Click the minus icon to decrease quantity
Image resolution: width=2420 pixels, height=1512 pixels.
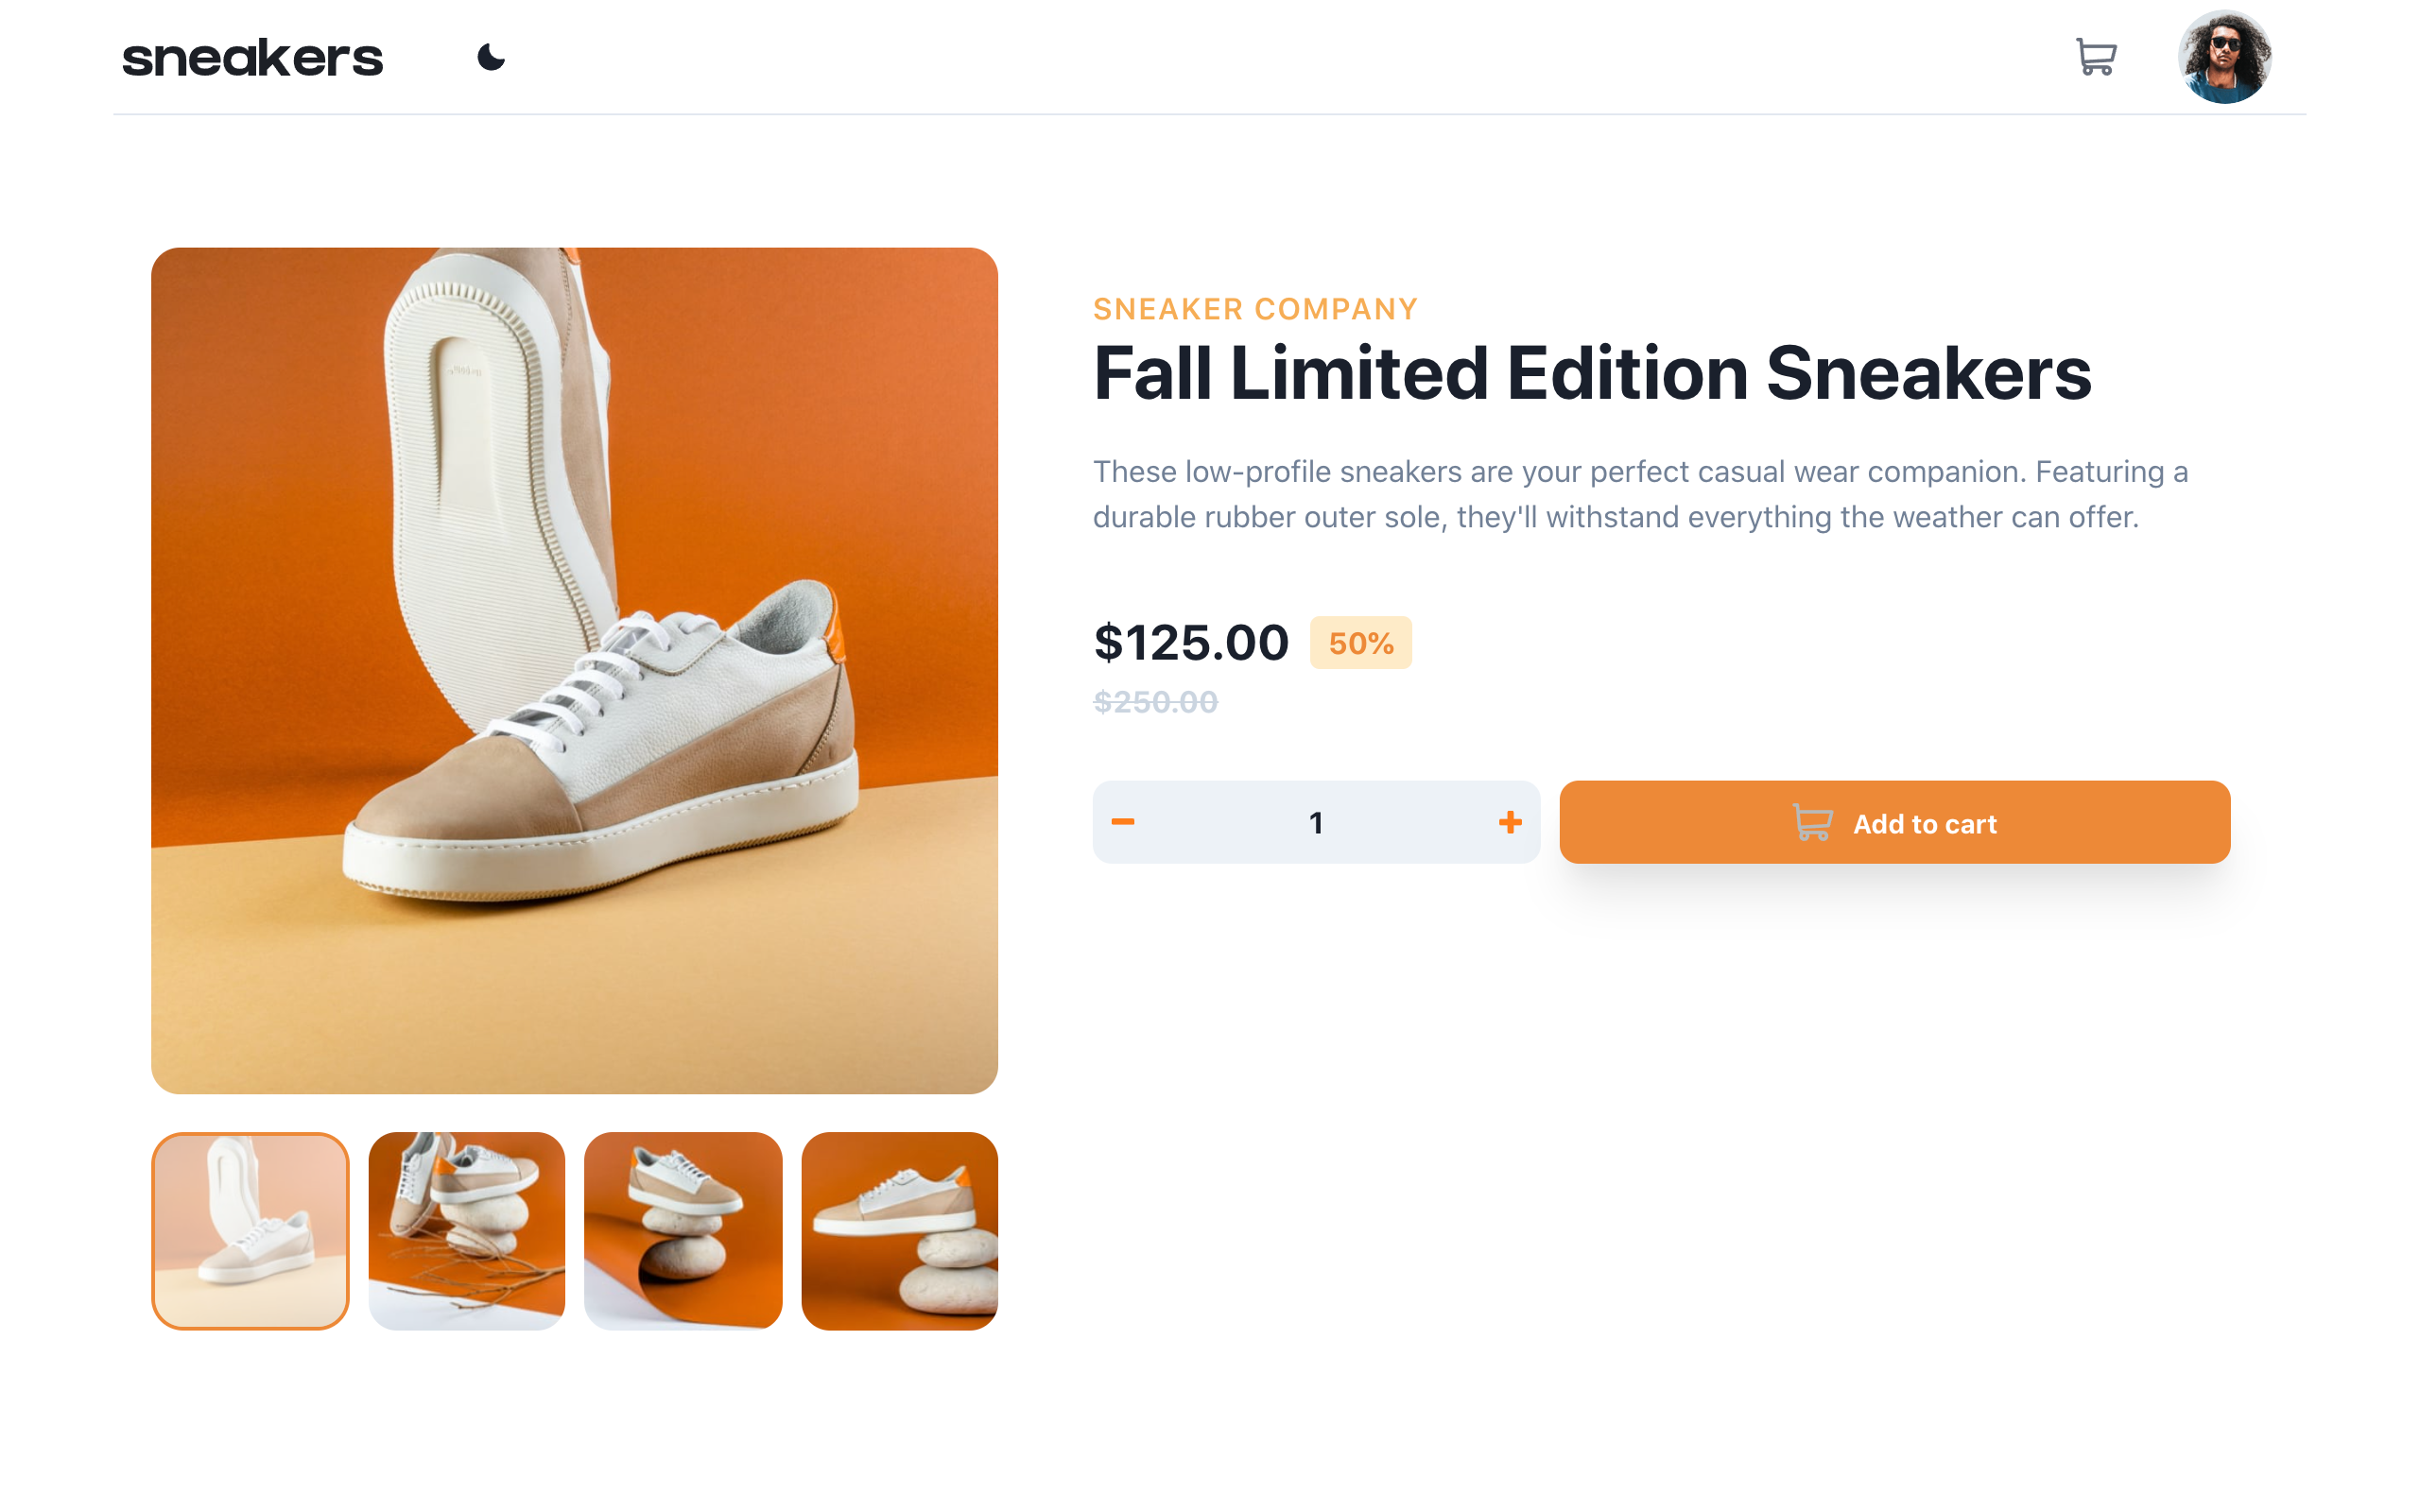coord(1123,821)
